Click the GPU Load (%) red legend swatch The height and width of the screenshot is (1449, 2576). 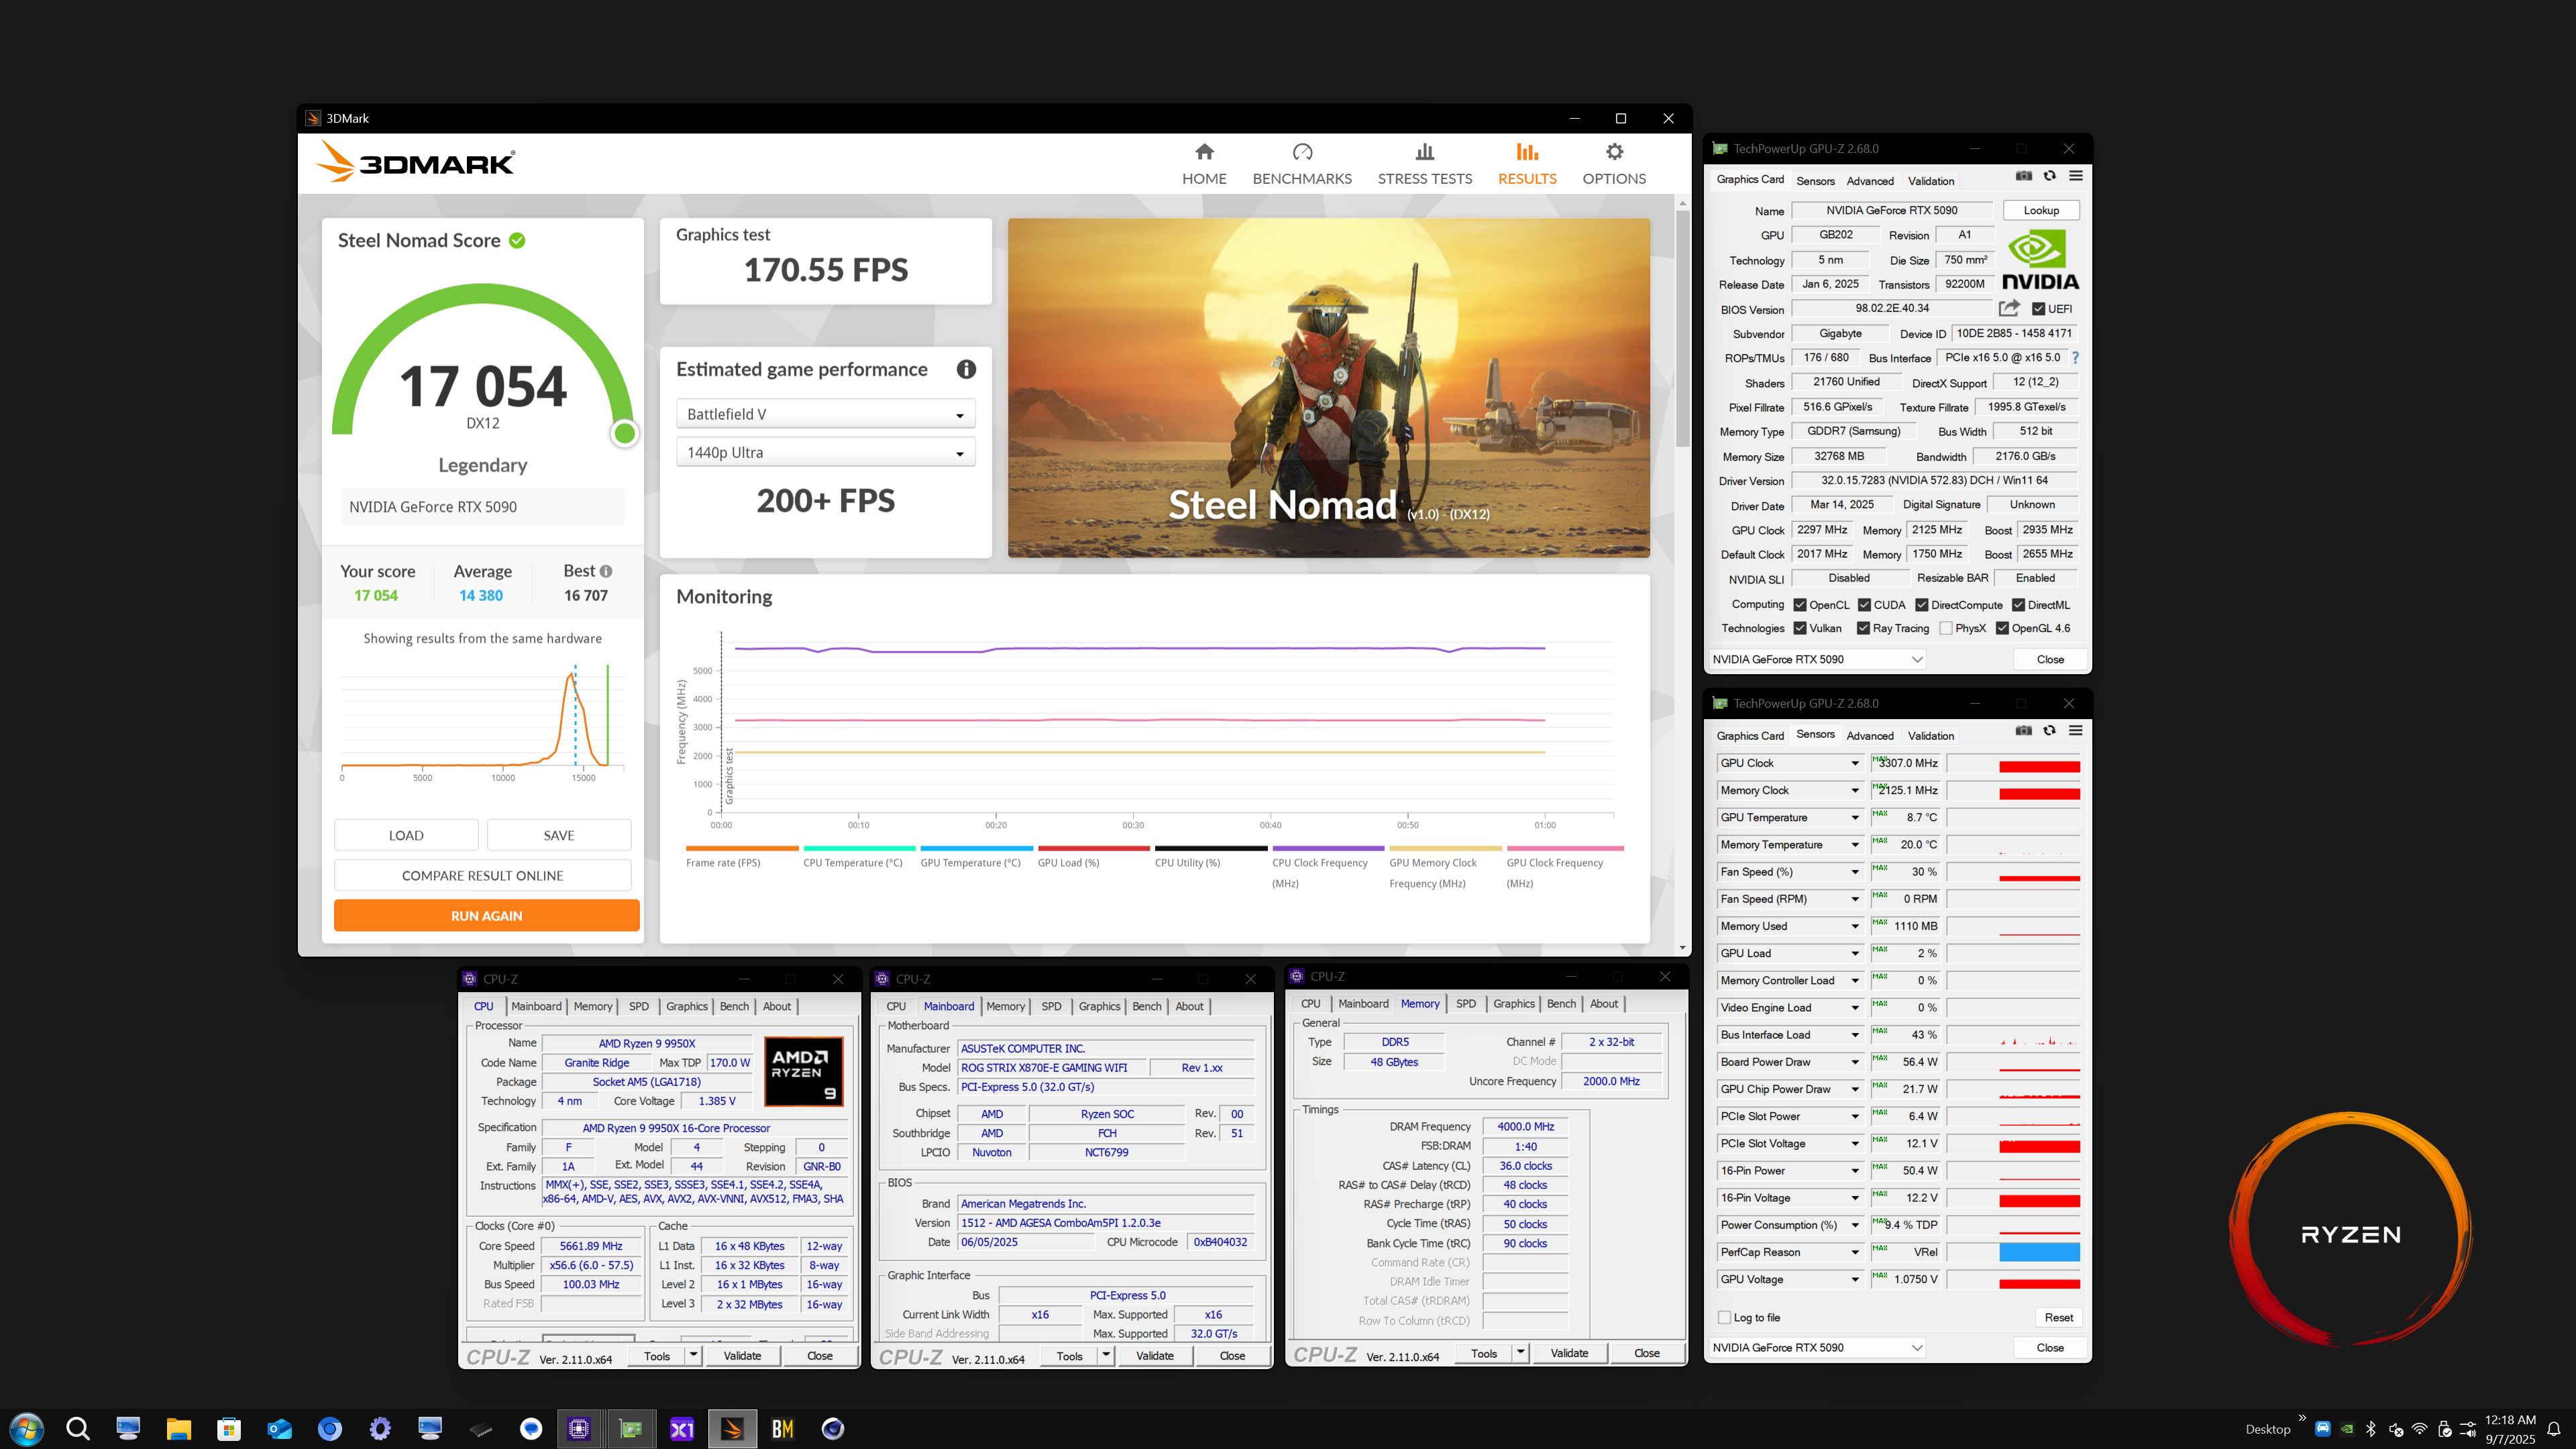coord(1094,848)
